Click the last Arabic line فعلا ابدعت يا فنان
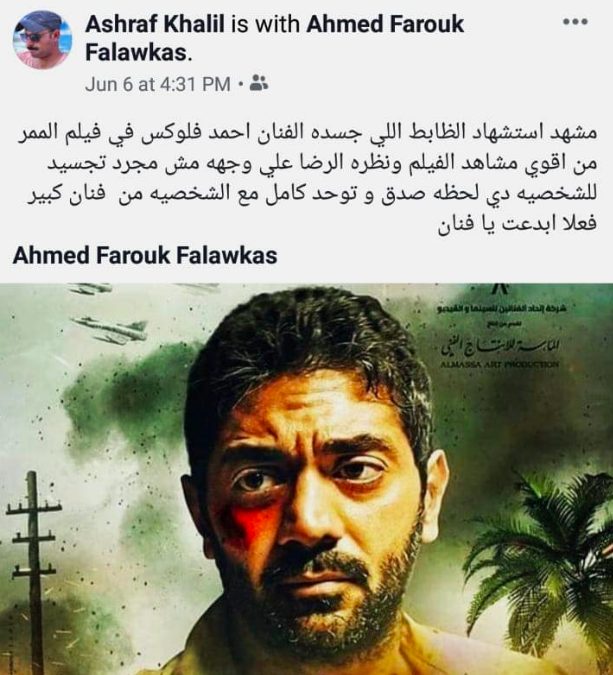 click(517, 223)
